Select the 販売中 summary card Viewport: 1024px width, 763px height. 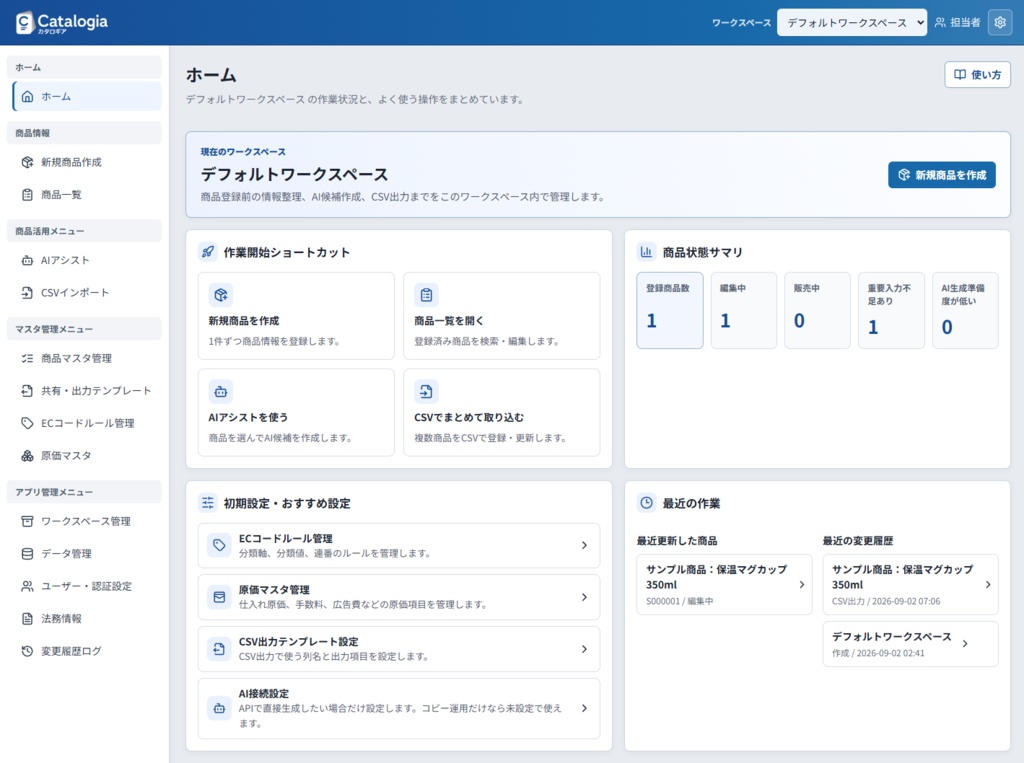point(818,310)
